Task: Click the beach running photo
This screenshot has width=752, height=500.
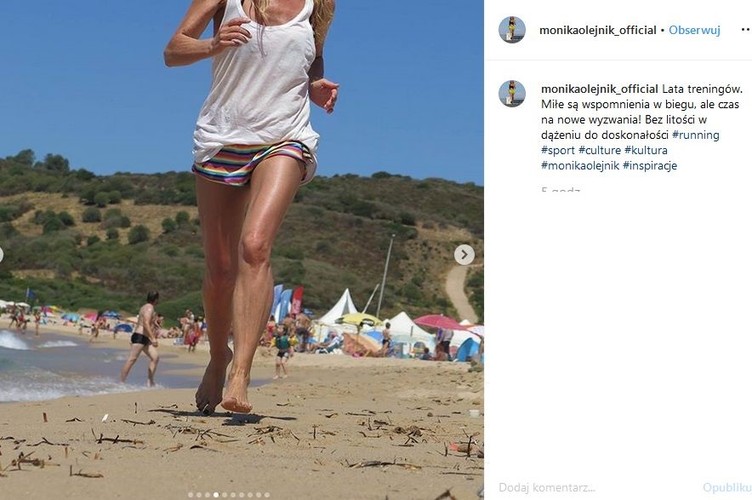Action: [242, 250]
